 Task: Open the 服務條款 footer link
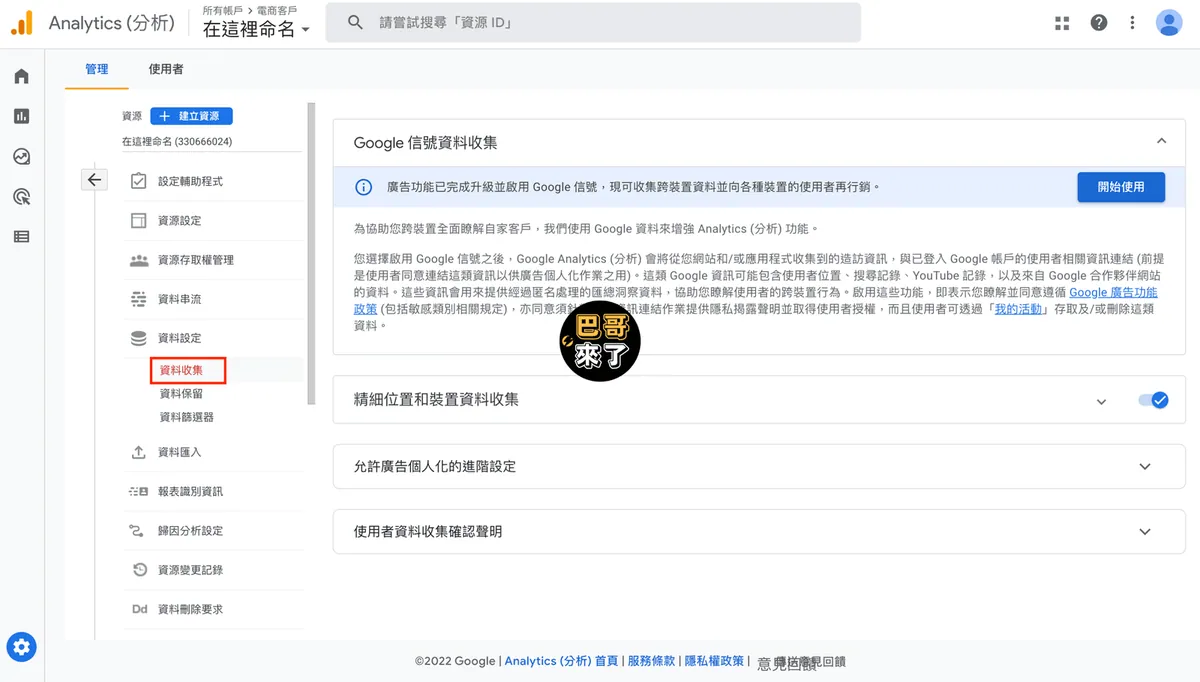tap(651, 661)
